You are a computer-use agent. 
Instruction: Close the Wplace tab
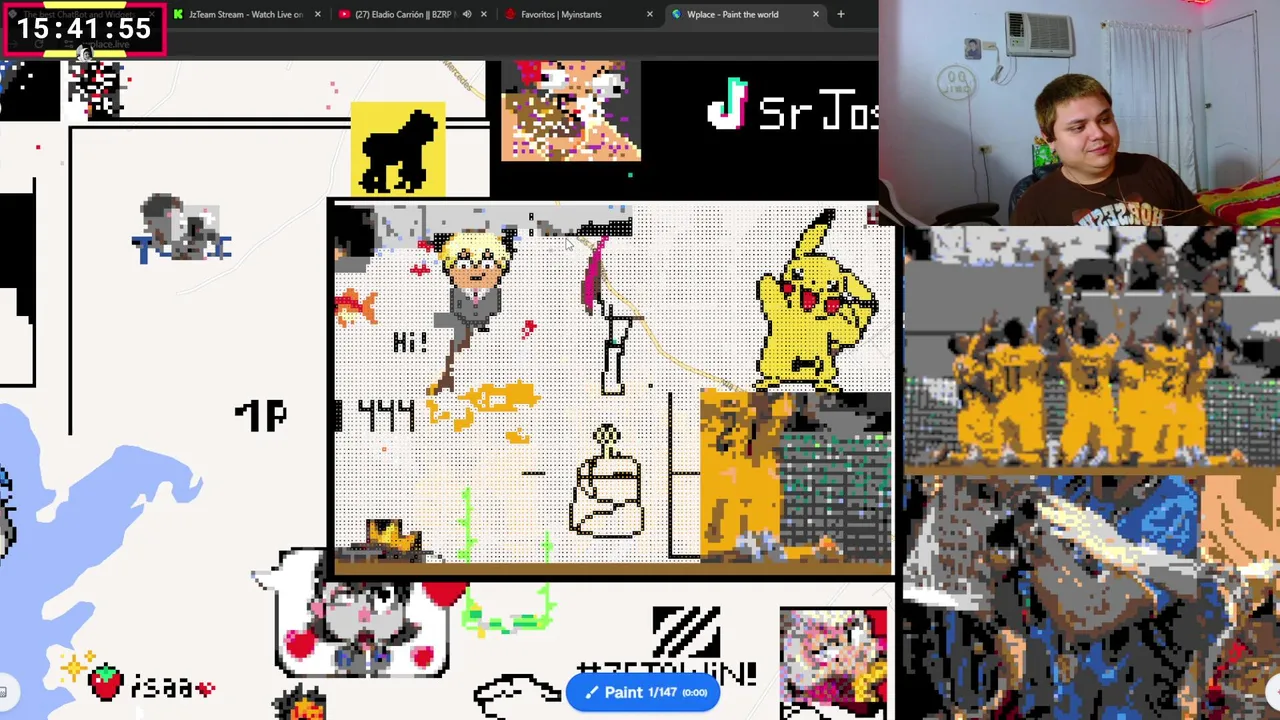(816, 14)
